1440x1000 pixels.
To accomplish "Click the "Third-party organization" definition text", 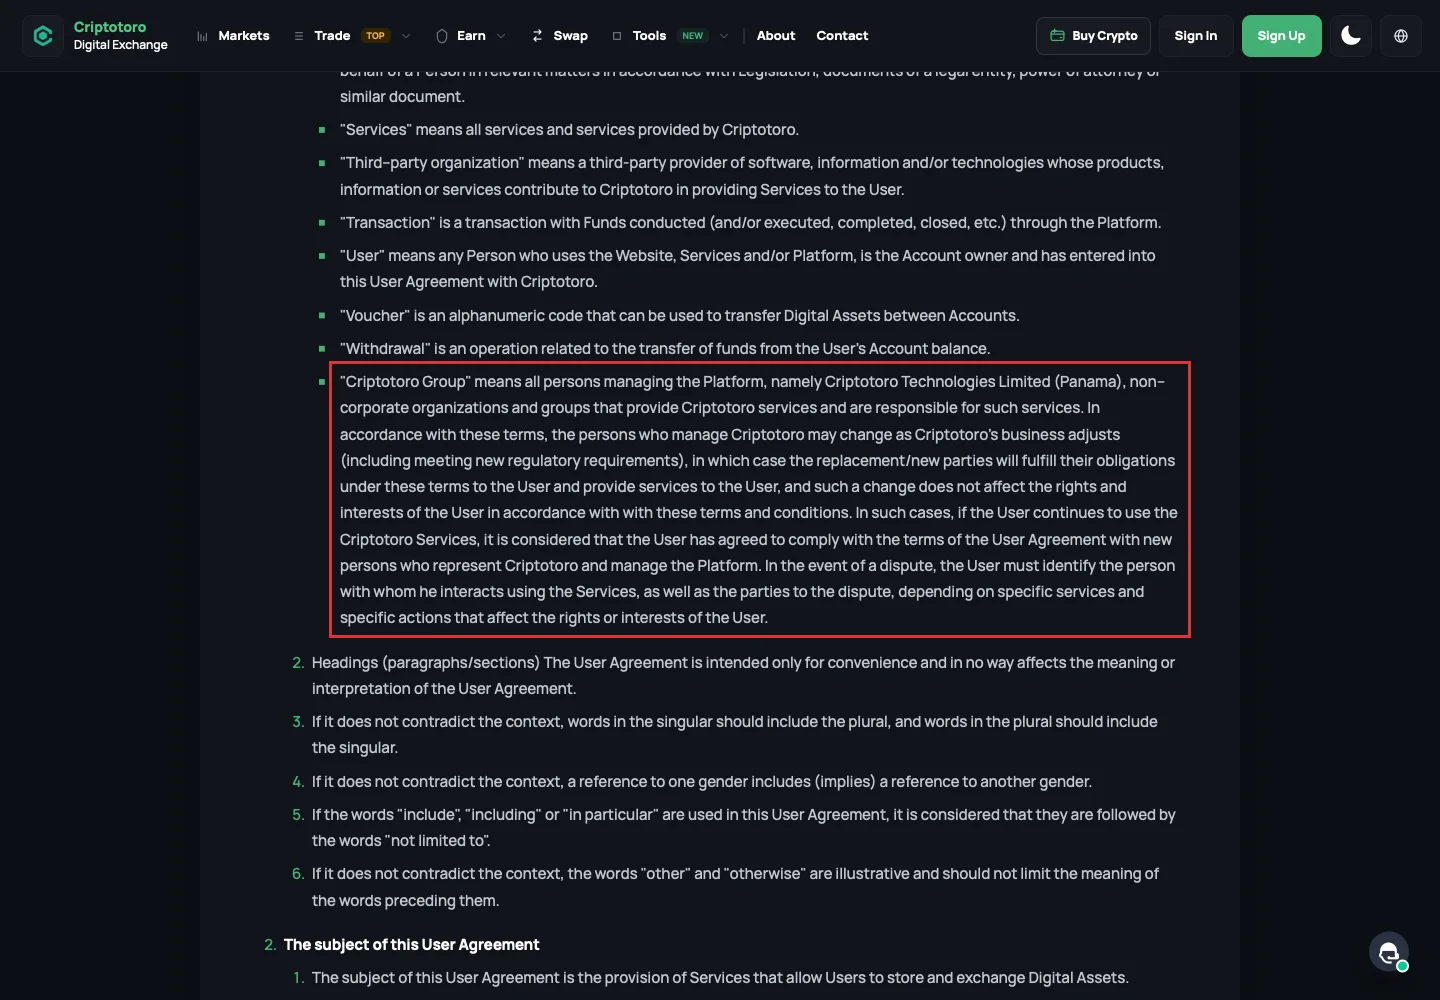I will (752, 176).
